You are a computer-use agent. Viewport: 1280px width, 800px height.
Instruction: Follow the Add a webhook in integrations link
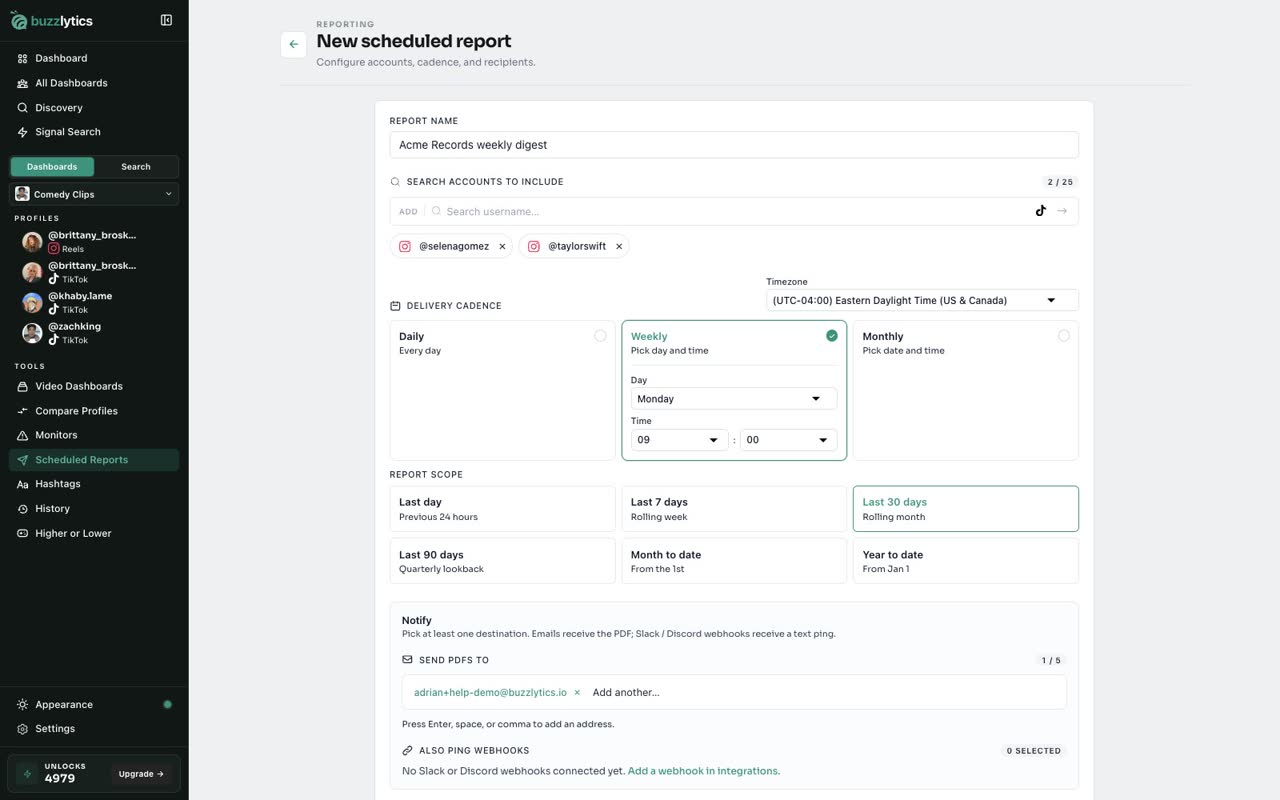703,771
